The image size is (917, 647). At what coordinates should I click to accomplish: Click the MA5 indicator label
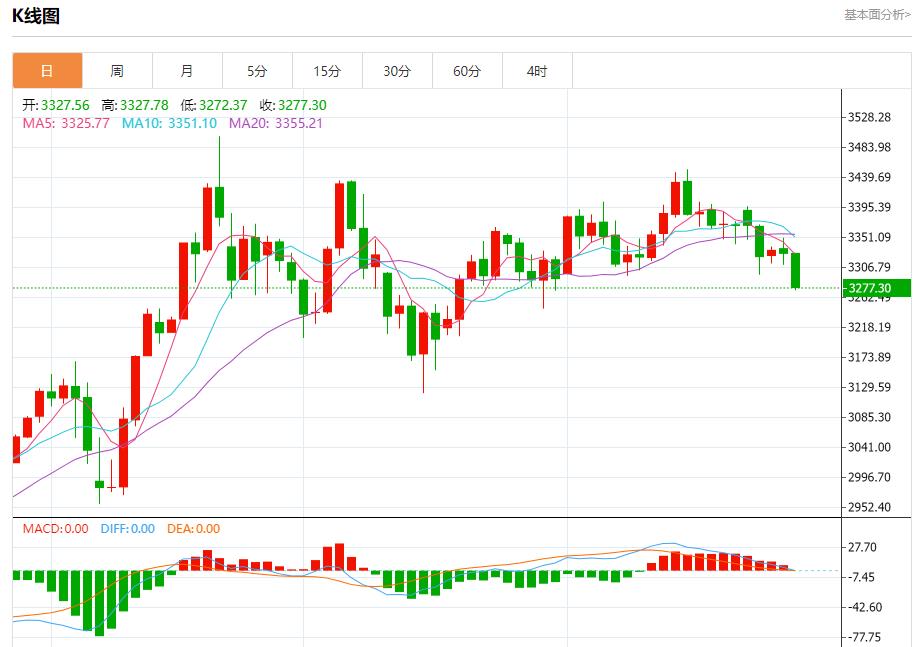click(x=66, y=123)
